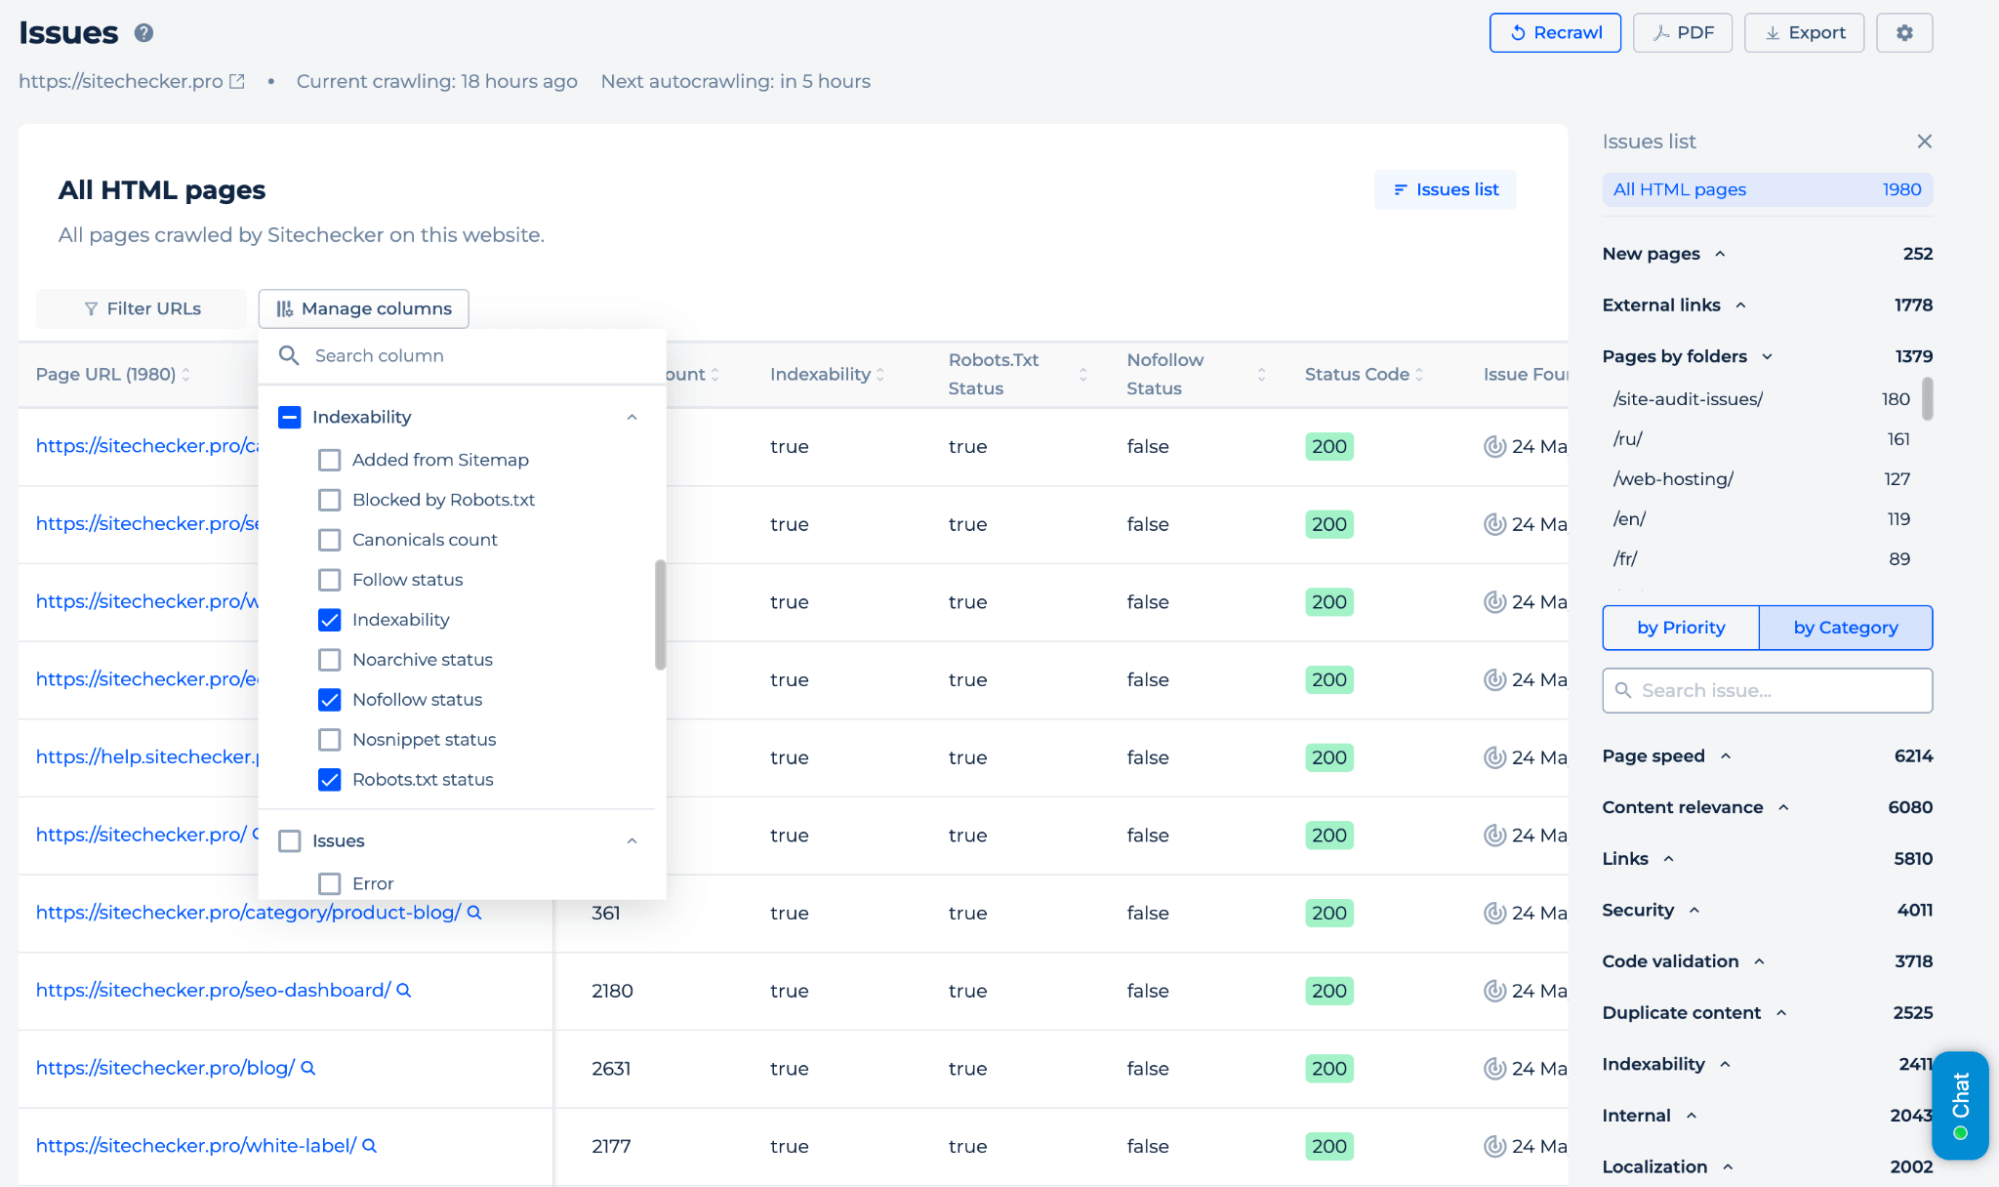Open the Chat widget
The height and width of the screenshot is (1187, 1999).
[x=1960, y=1105]
